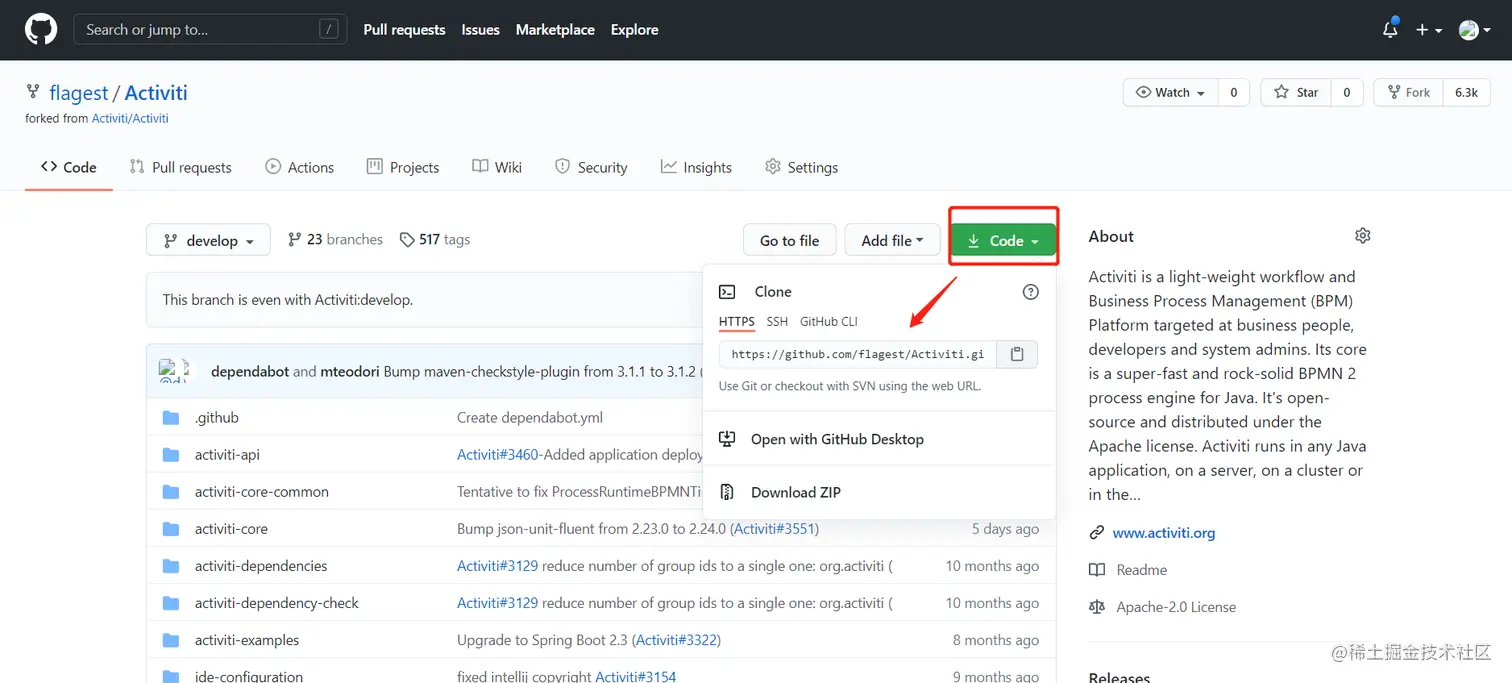Open the flagest owner link
This screenshot has height=683, width=1512.
(x=79, y=93)
